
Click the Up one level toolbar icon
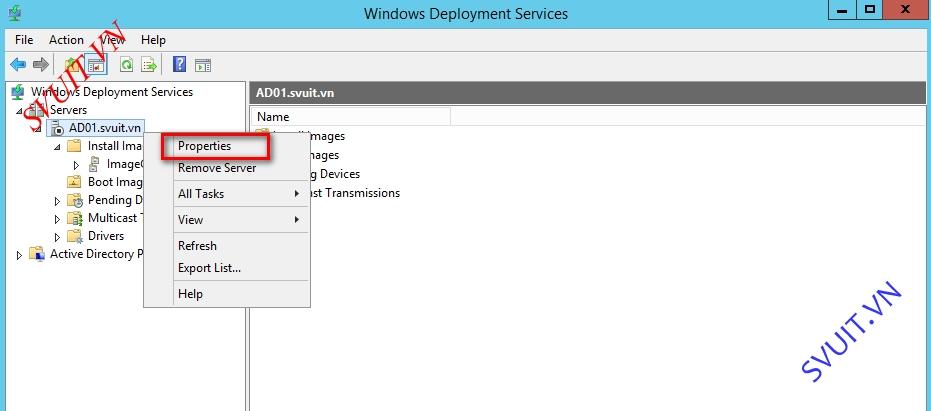coord(72,64)
